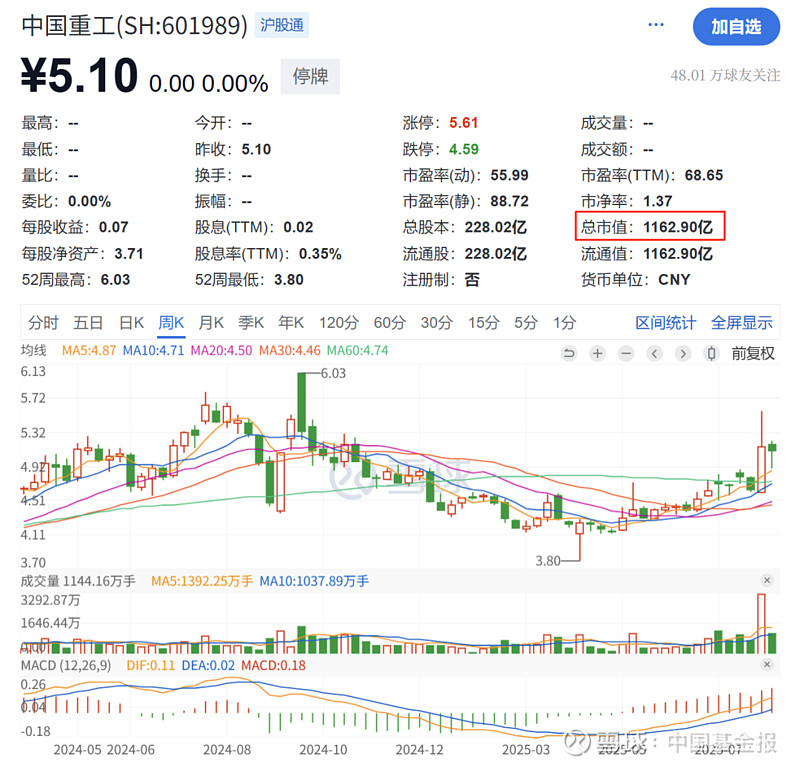Click the 沪股通 badge next to stock name

[282, 25]
